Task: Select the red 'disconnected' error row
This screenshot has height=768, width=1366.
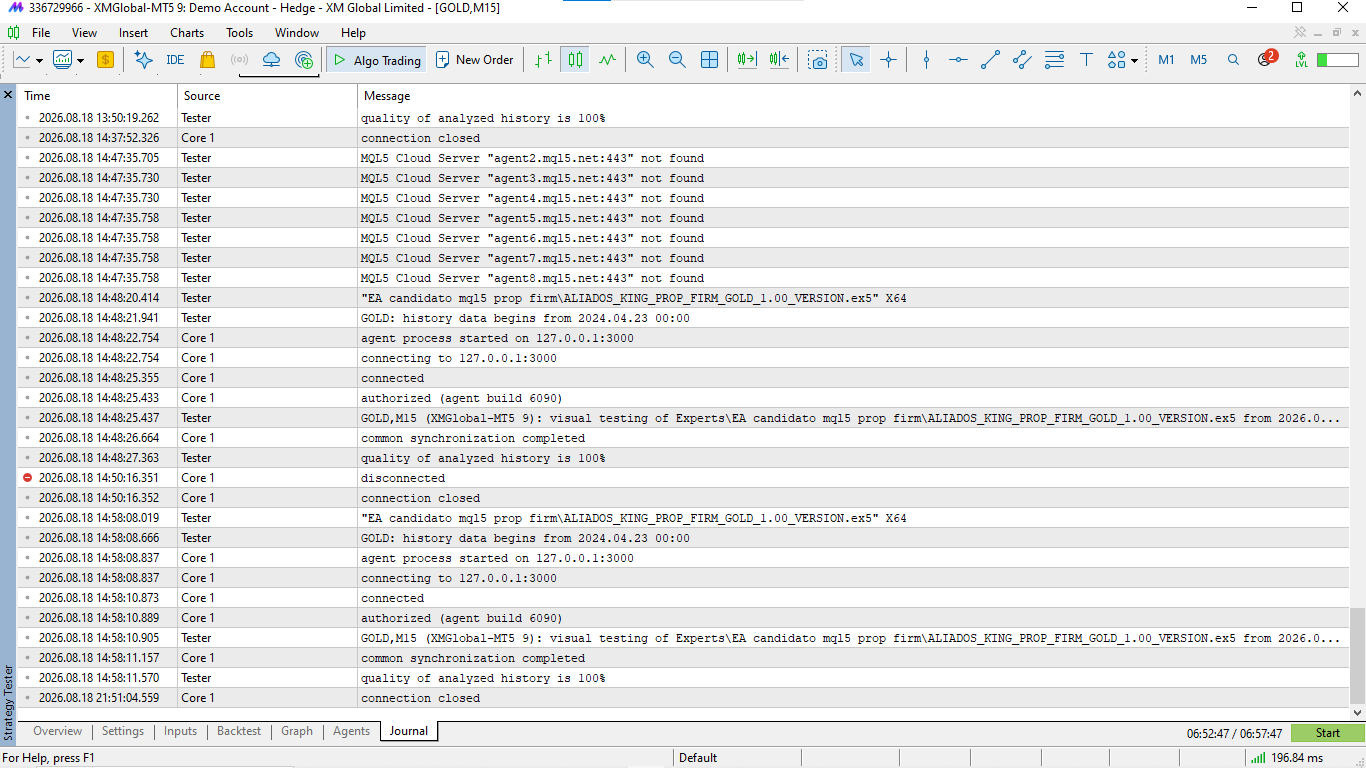Action: point(683,478)
